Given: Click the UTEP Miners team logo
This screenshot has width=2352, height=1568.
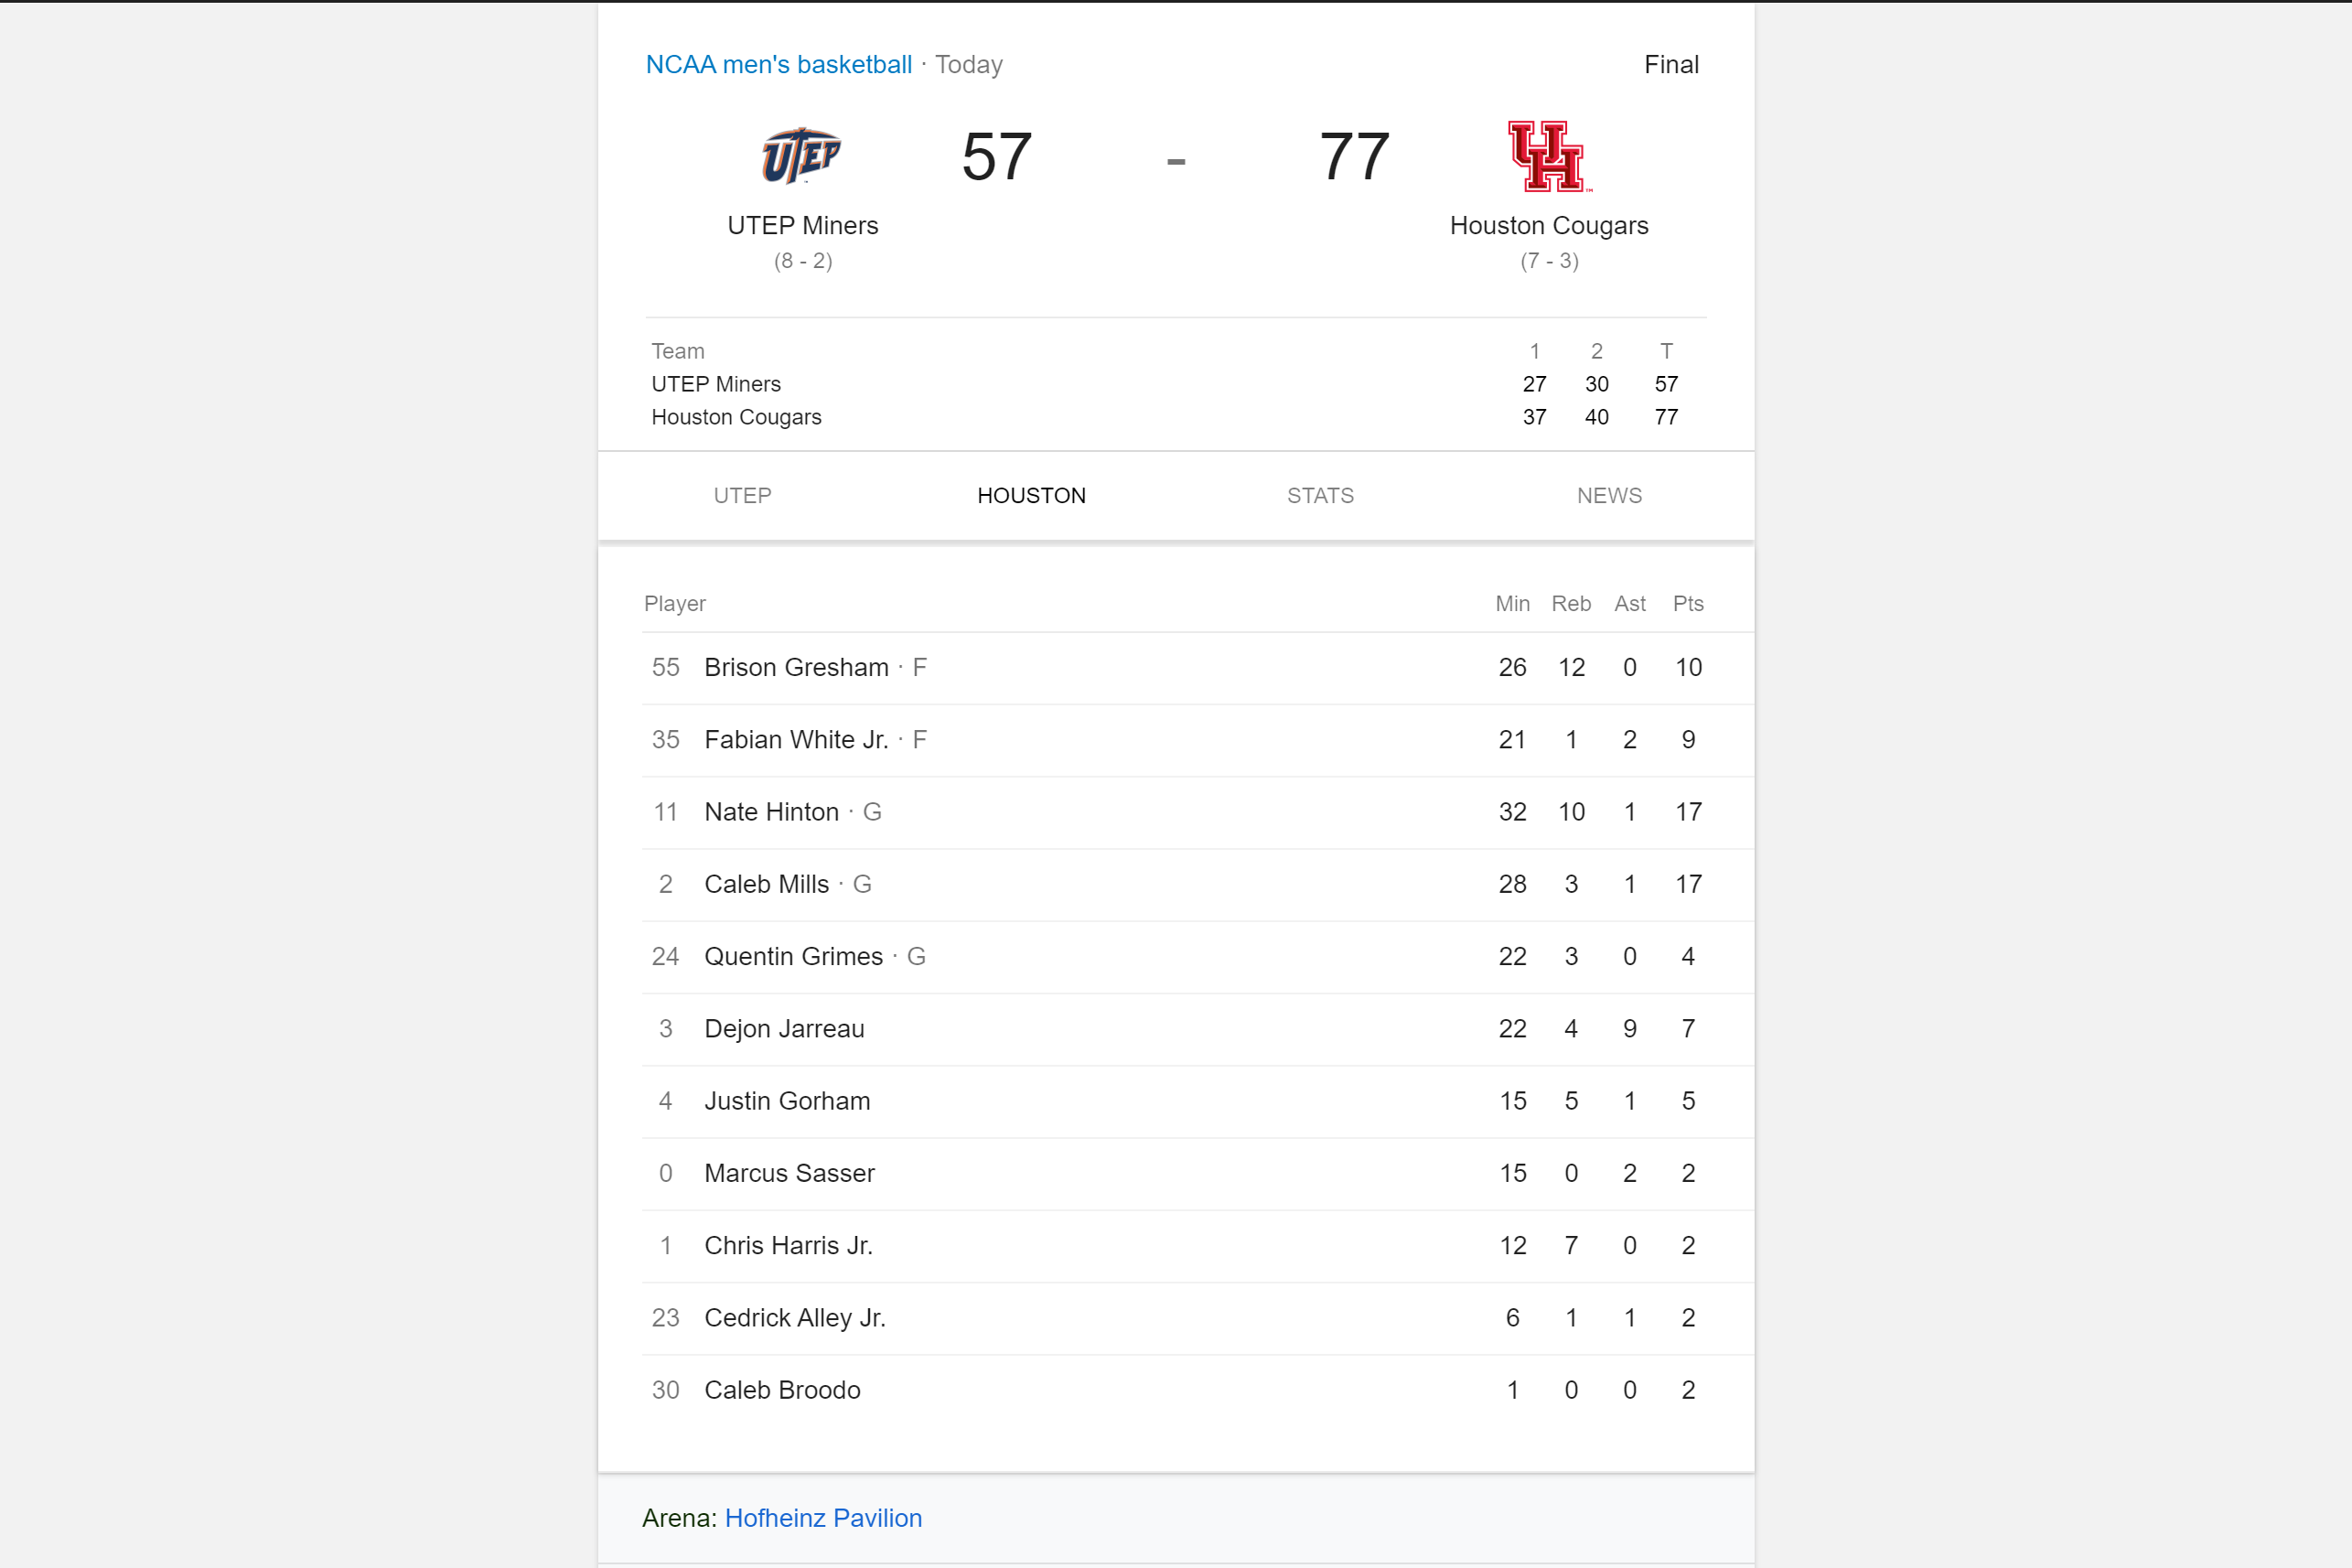Looking at the screenshot, I should 801,156.
